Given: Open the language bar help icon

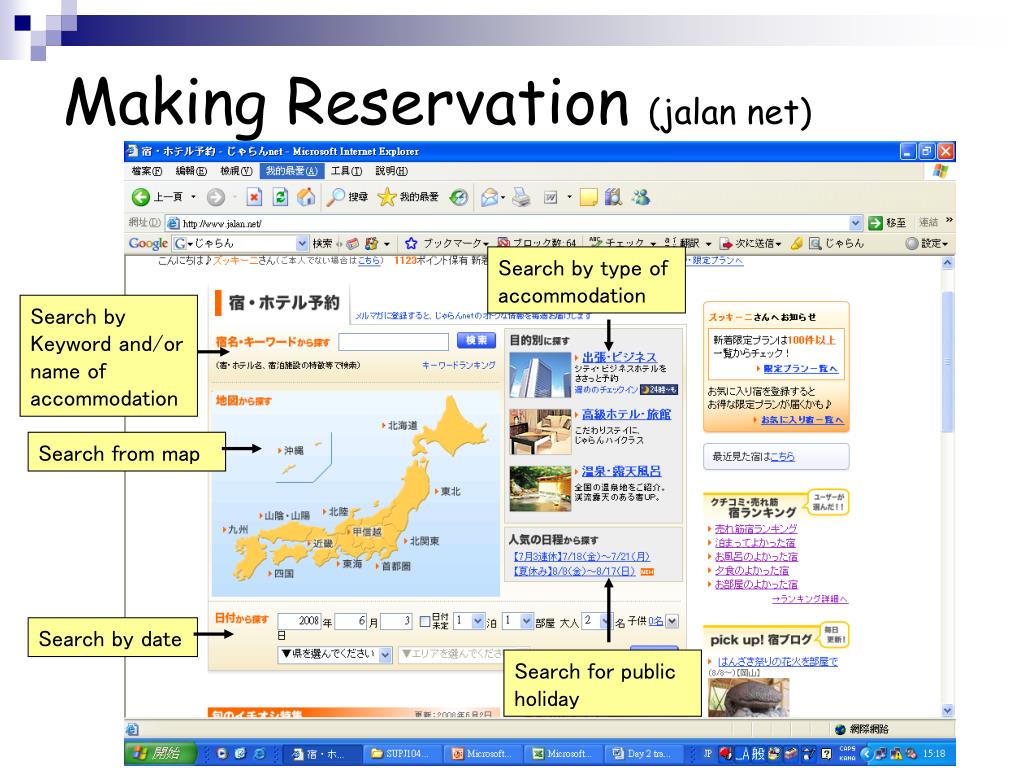Looking at the screenshot, I should [x=826, y=754].
